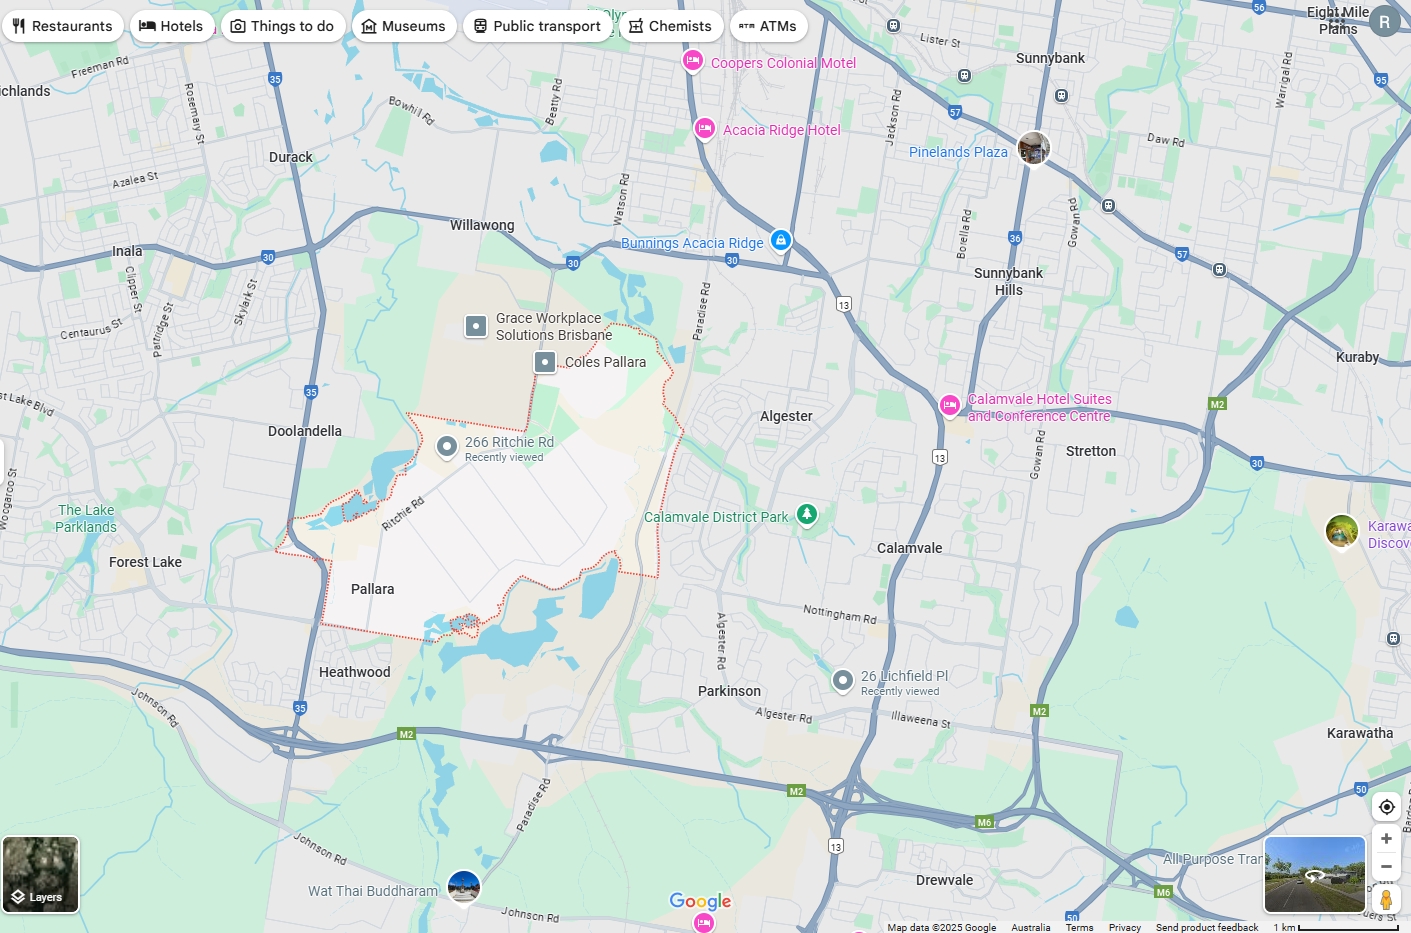Select Coles Pallara marker icon

545,362
